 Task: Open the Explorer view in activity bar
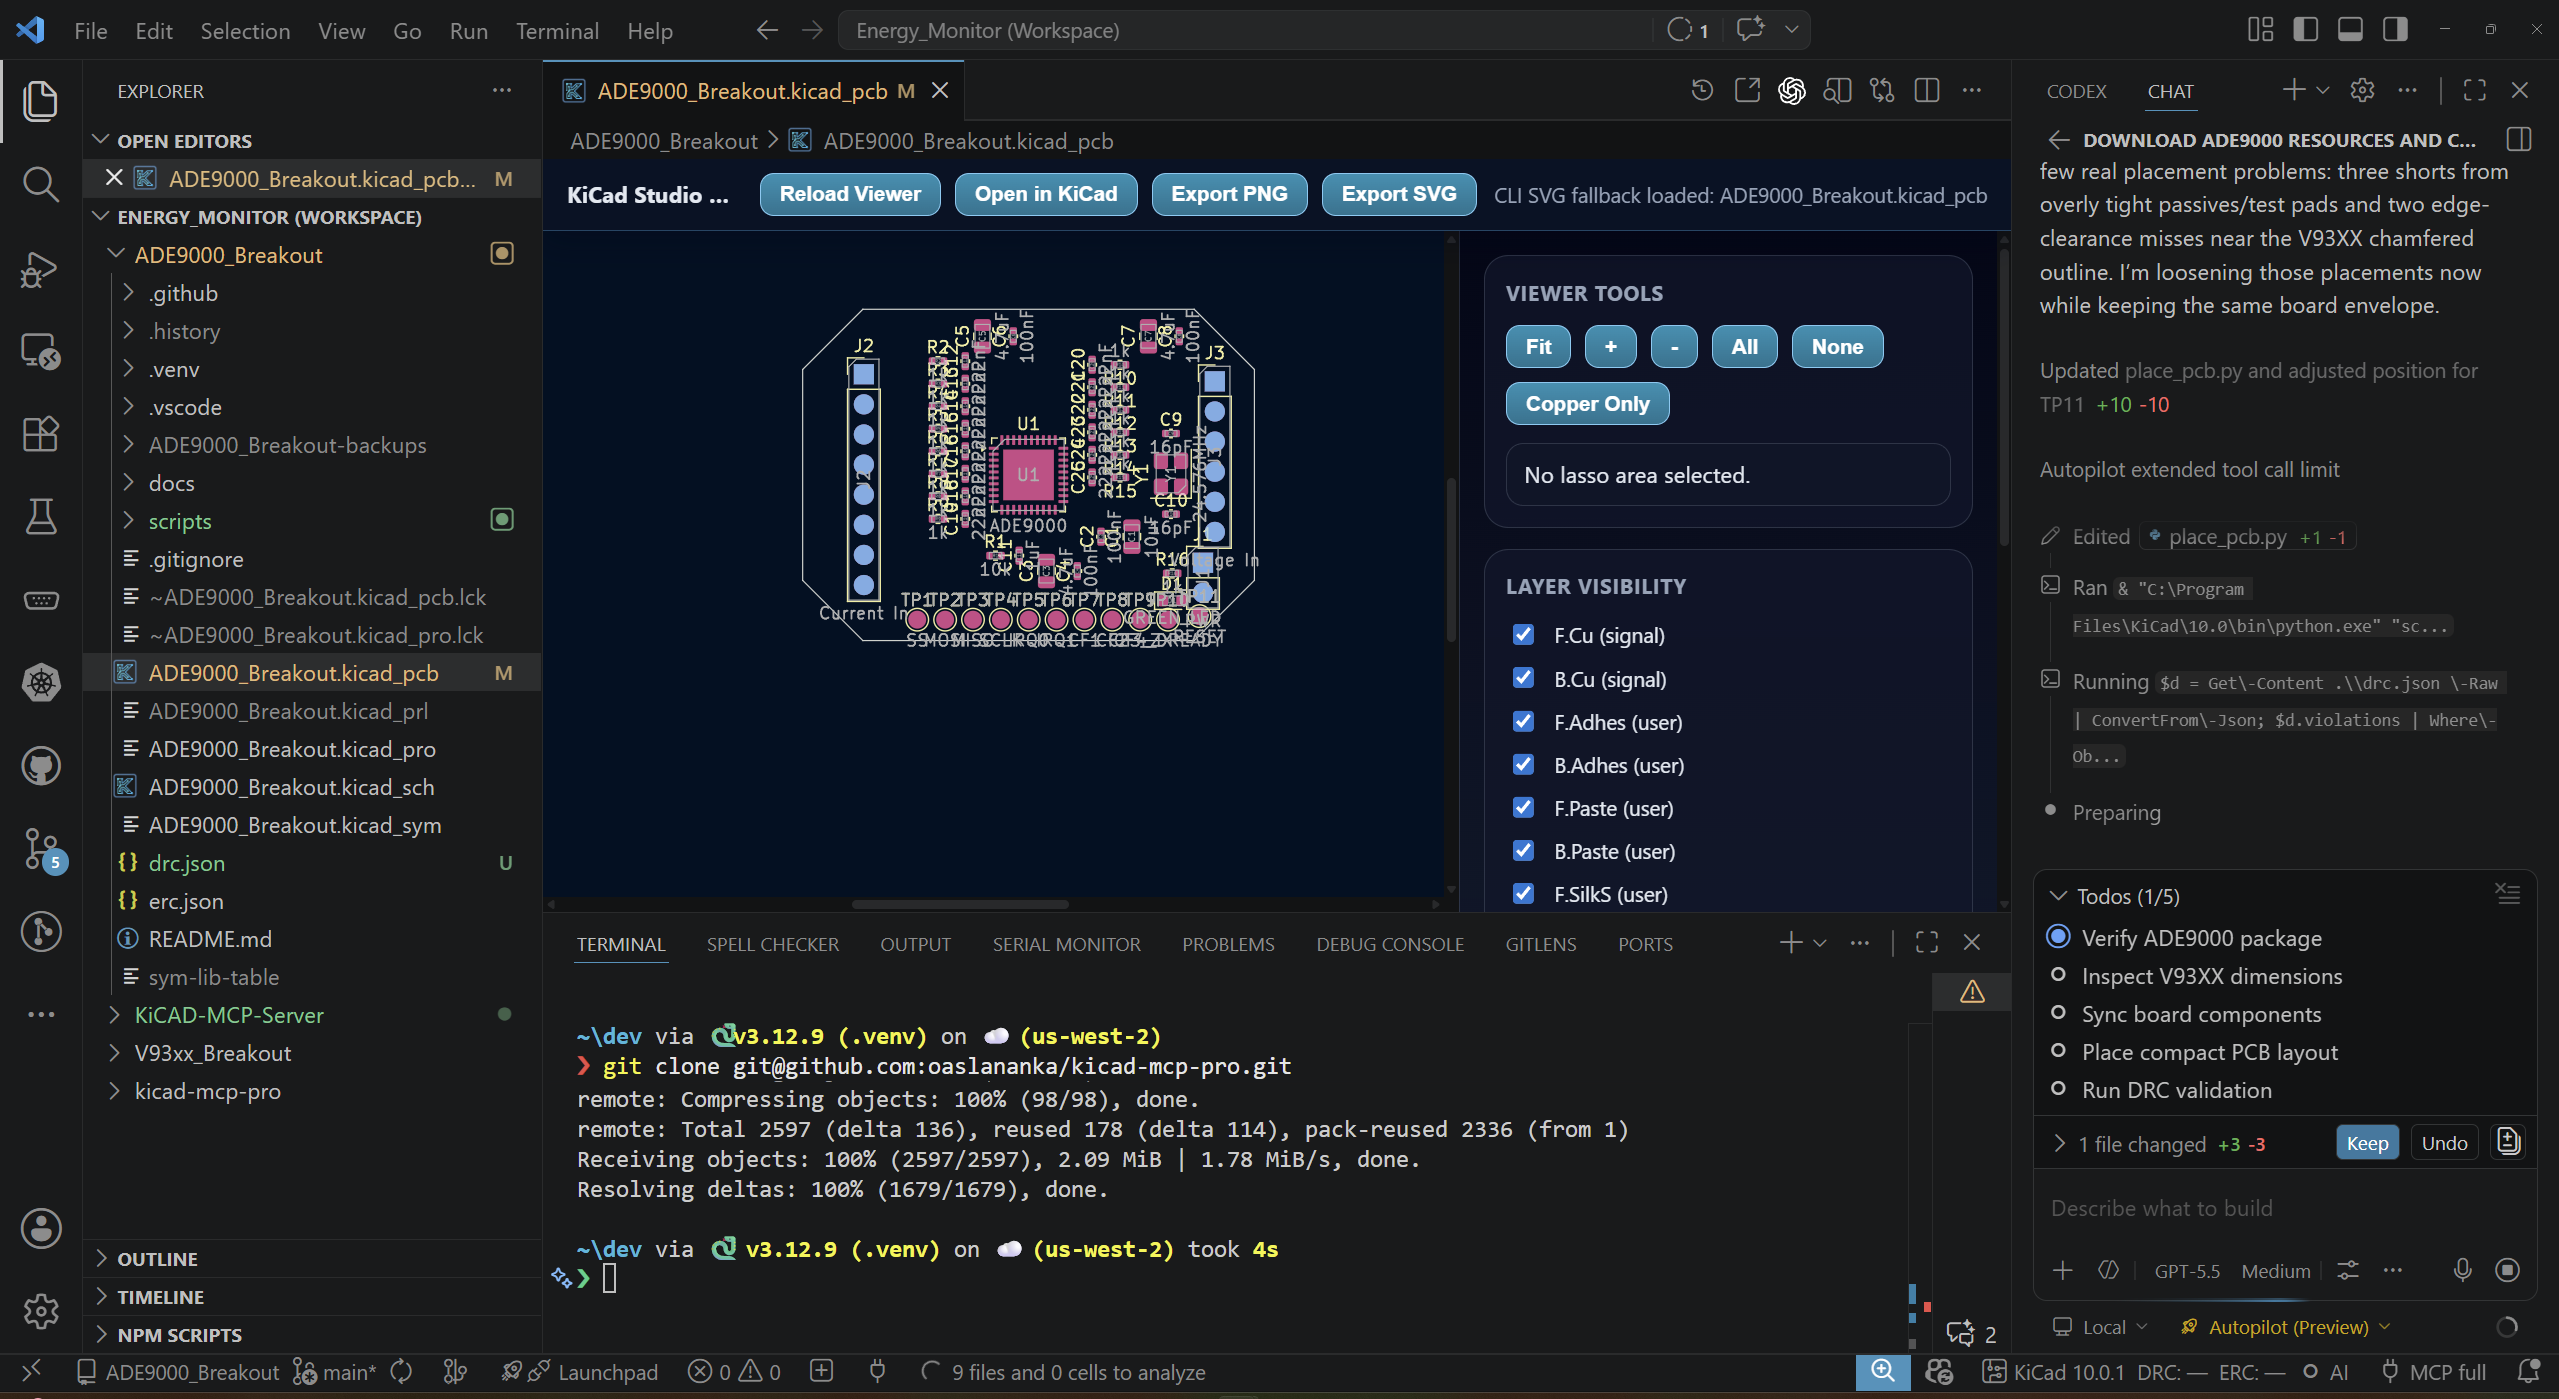point(40,100)
